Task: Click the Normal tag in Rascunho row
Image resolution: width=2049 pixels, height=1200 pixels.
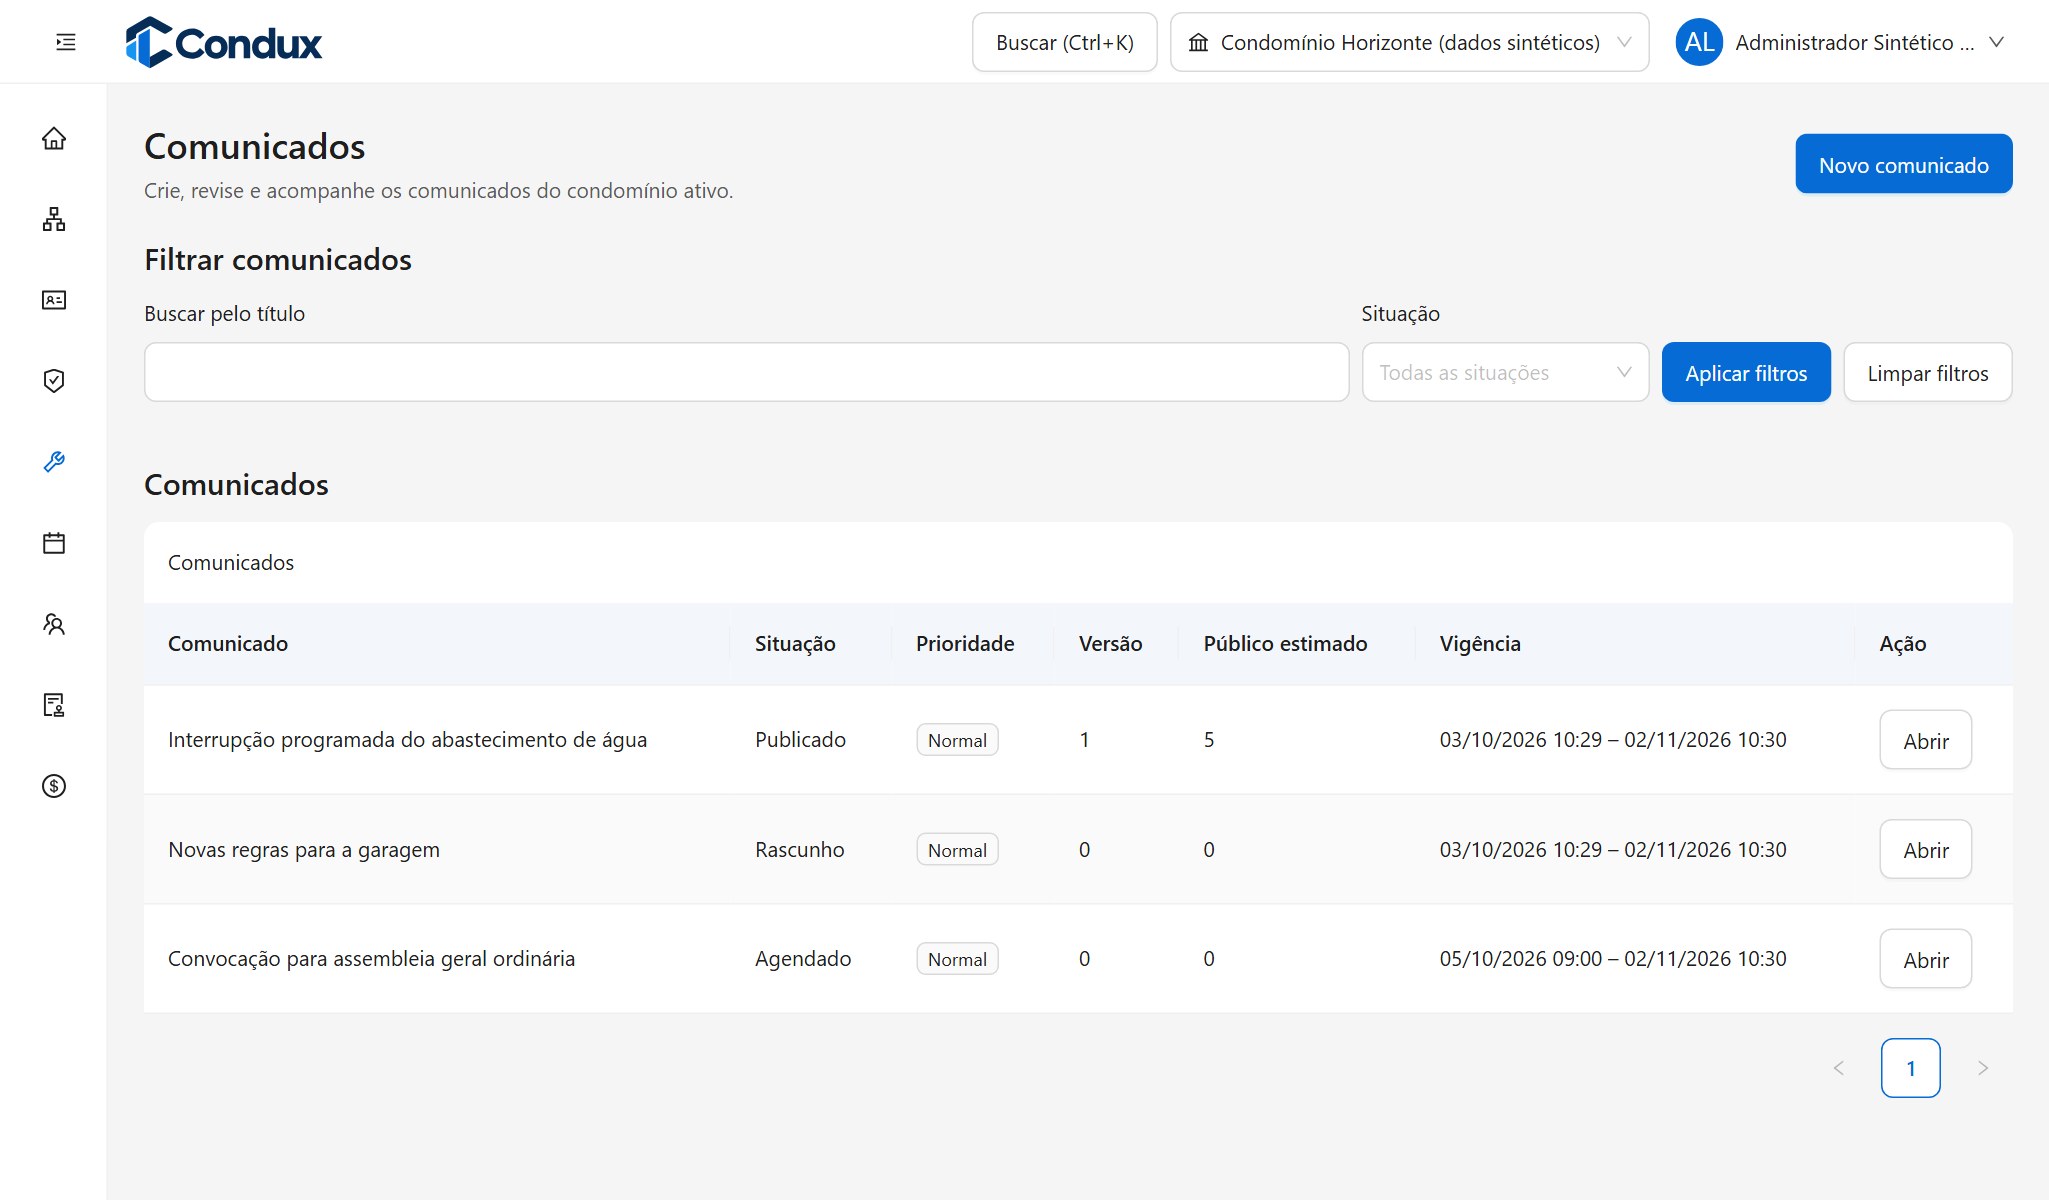Action: coord(957,850)
